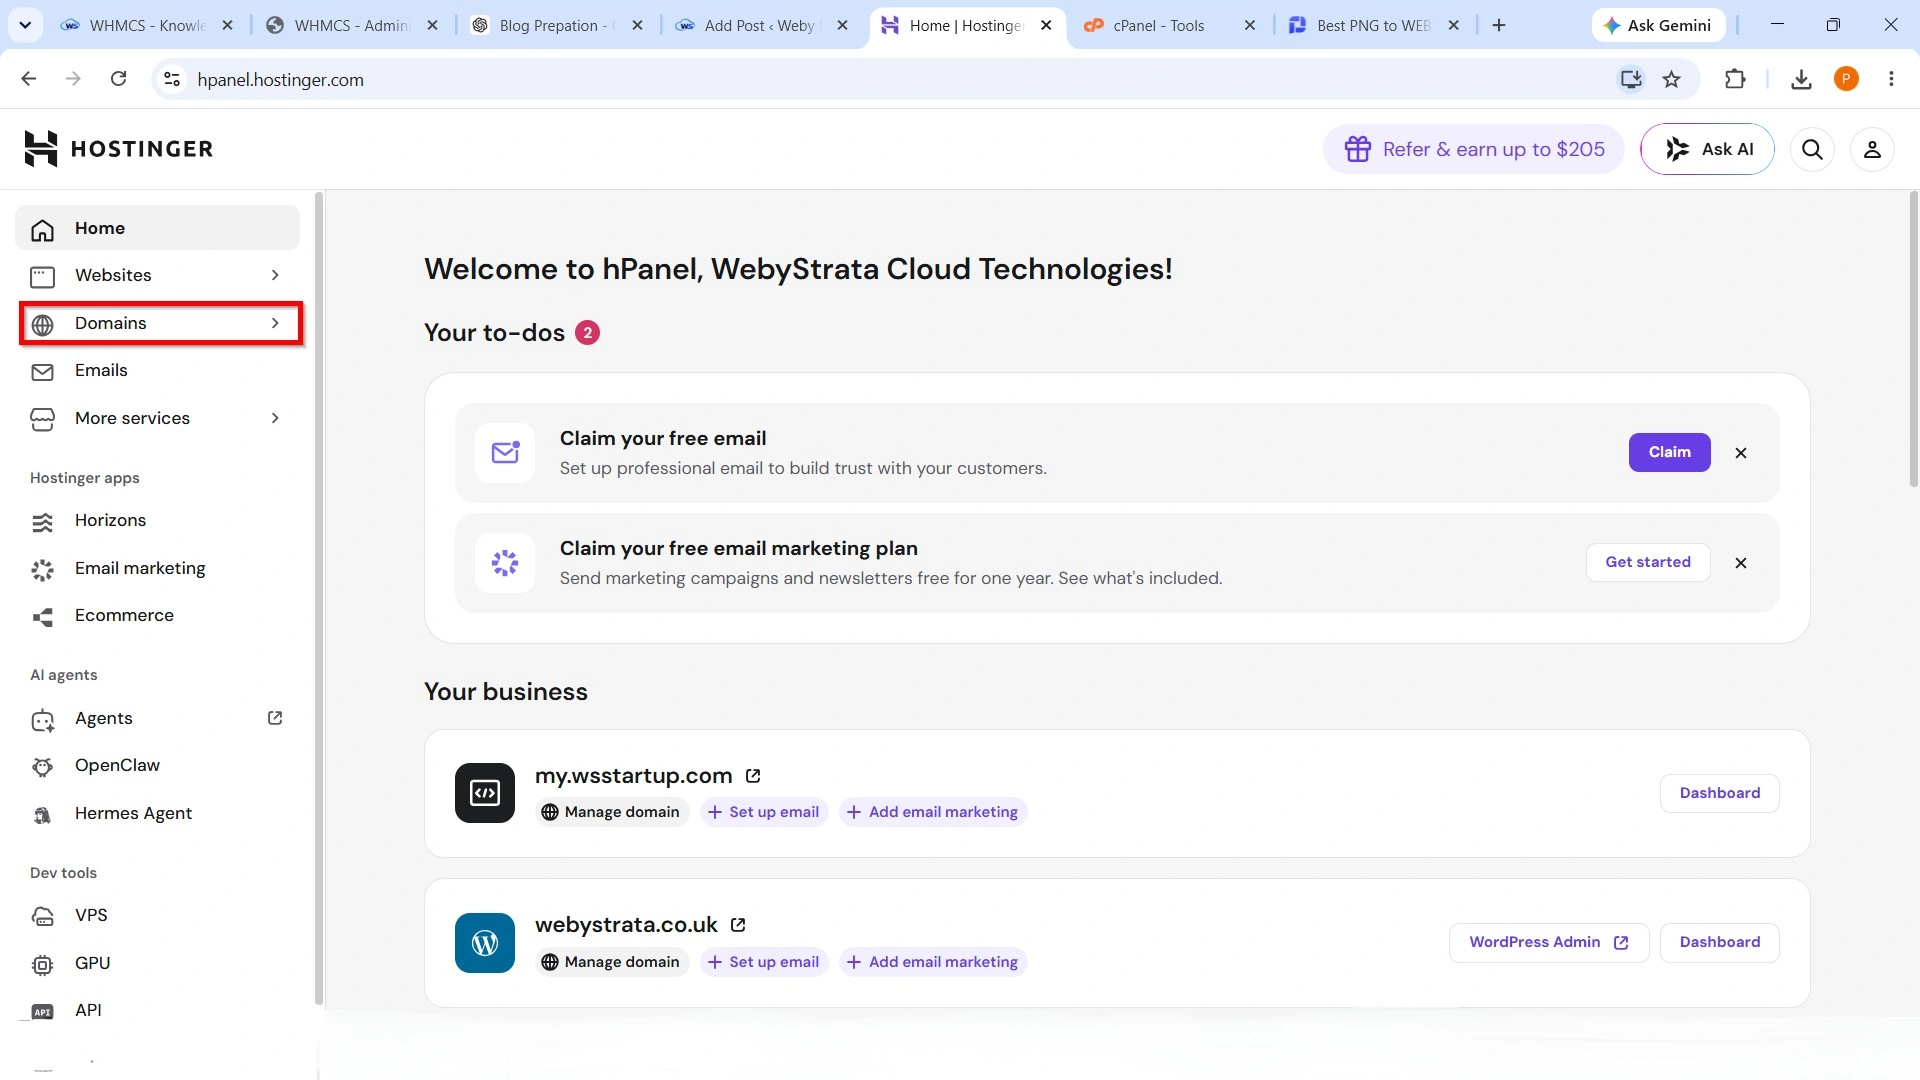Click the free email envelope icon
The height and width of the screenshot is (1080, 1920).
[505, 453]
